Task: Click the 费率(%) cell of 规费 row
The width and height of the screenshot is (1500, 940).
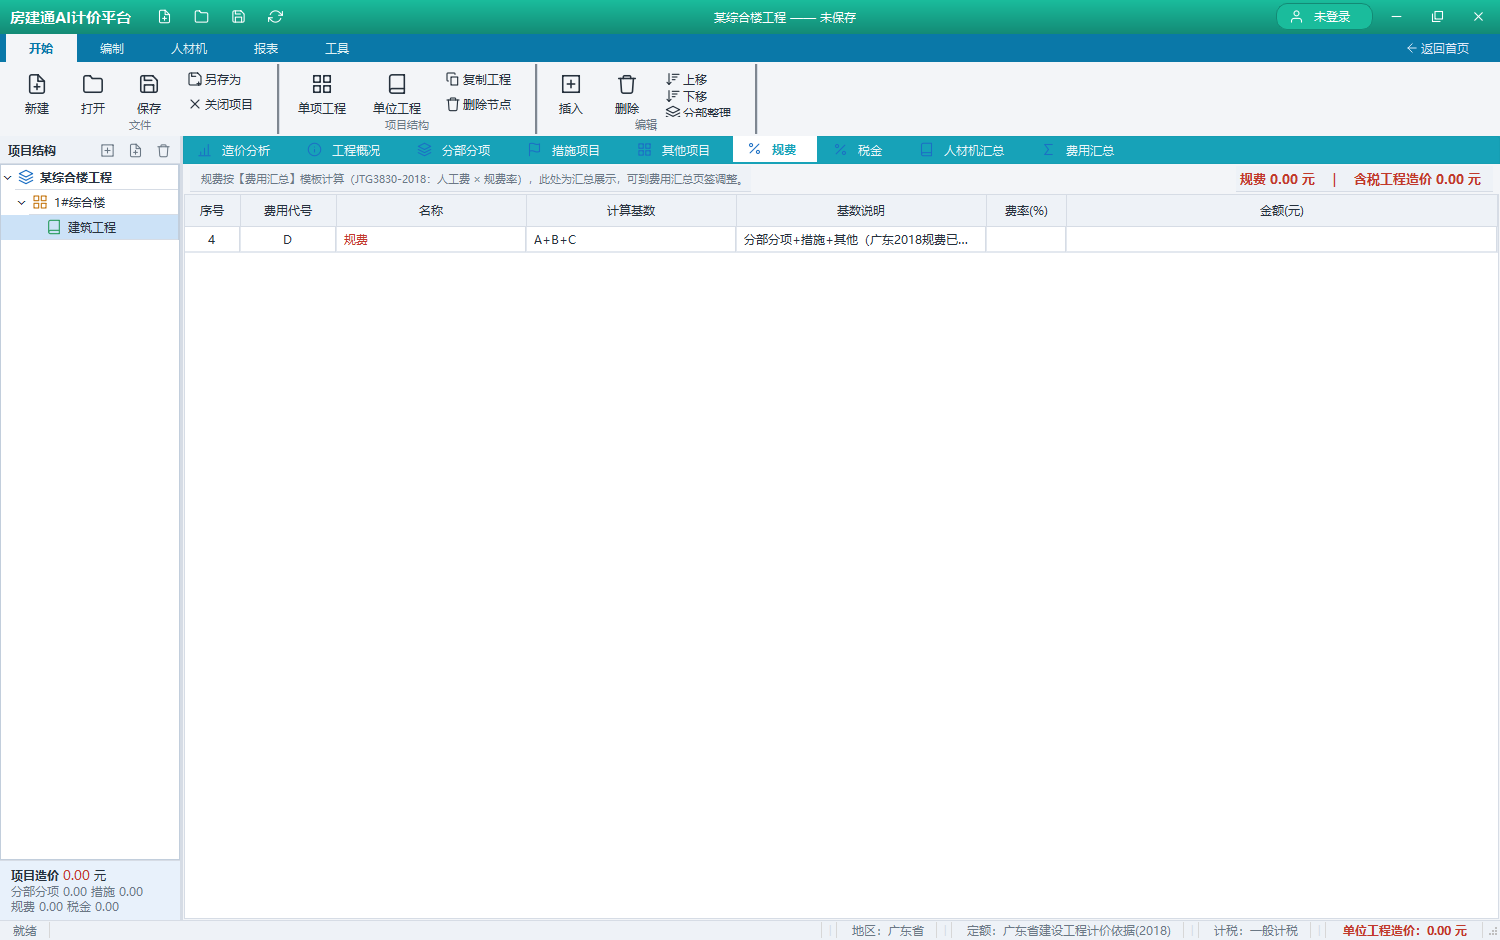Action: pos(1026,240)
